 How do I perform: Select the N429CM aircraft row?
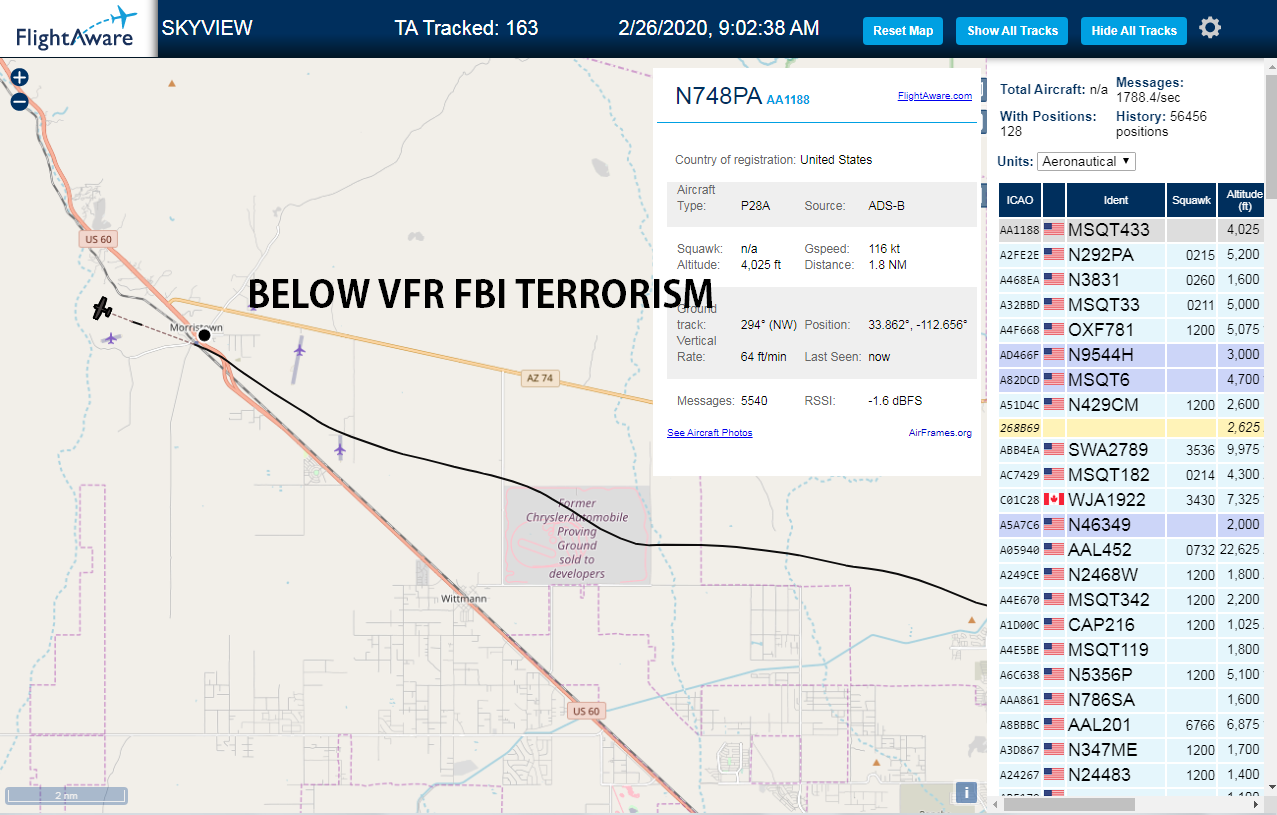click(x=1132, y=405)
